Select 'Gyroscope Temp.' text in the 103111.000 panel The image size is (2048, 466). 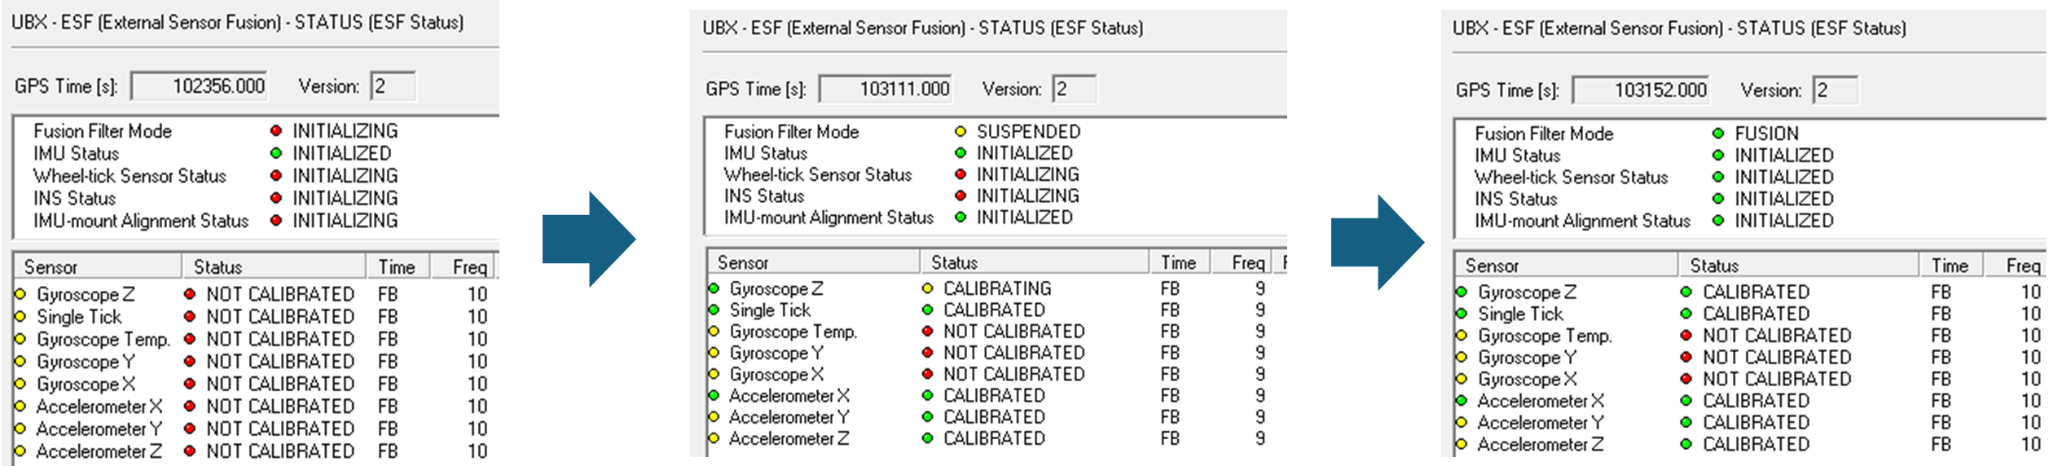click(794, 331)
